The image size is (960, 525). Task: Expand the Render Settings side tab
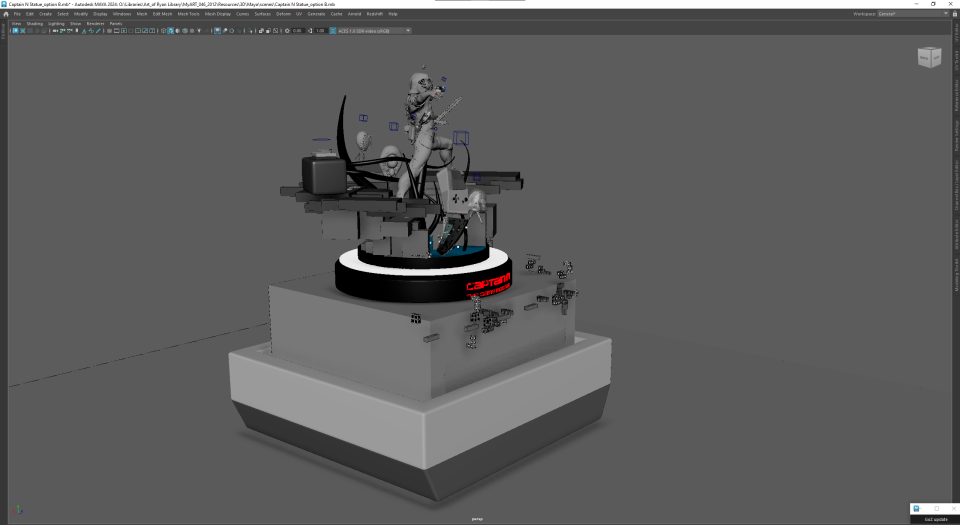click(956, 136)
